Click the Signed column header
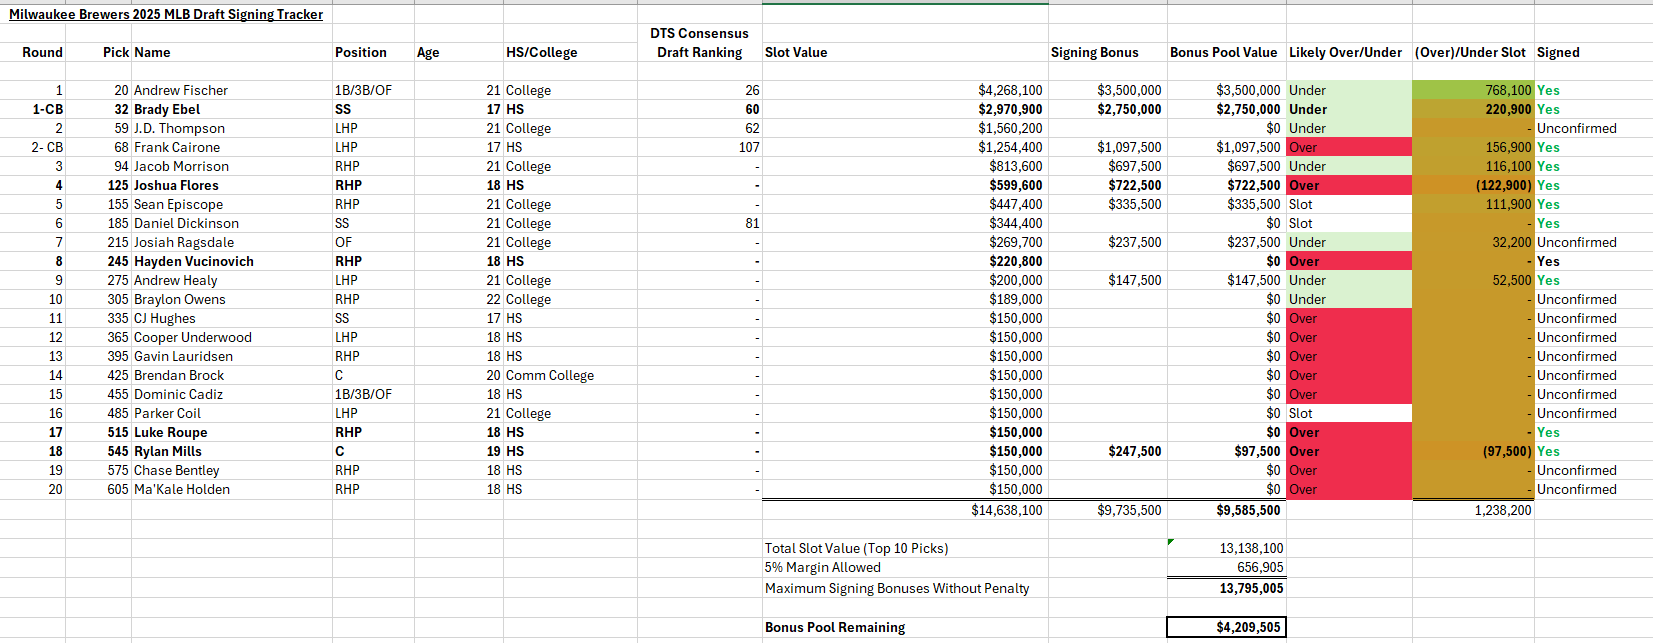 click(1558, 53)
